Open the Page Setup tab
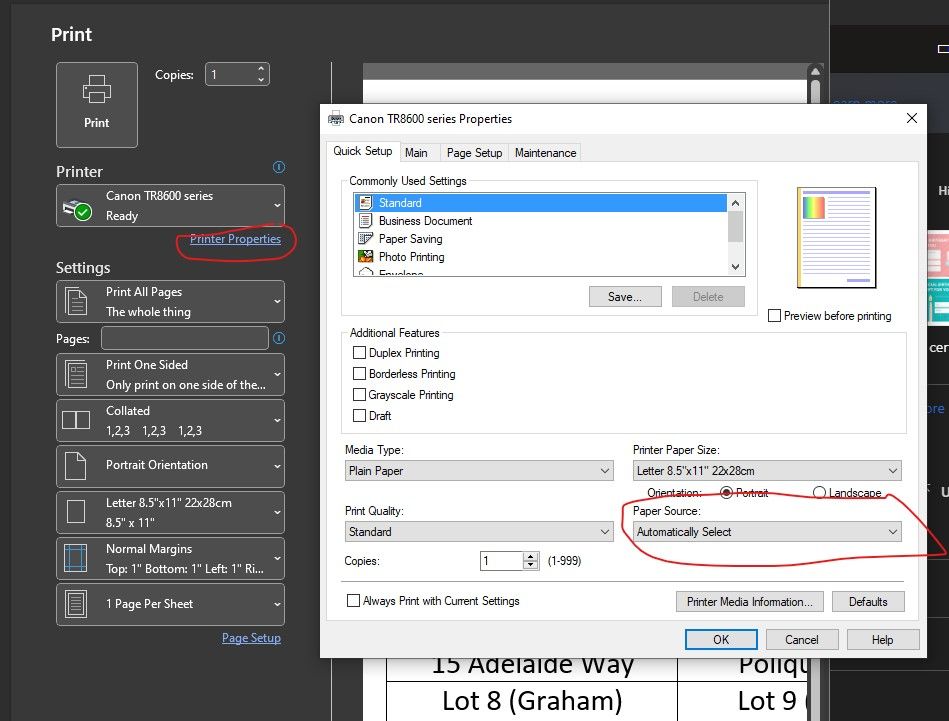Screen dimensions: 949x721 coord(473,152)
